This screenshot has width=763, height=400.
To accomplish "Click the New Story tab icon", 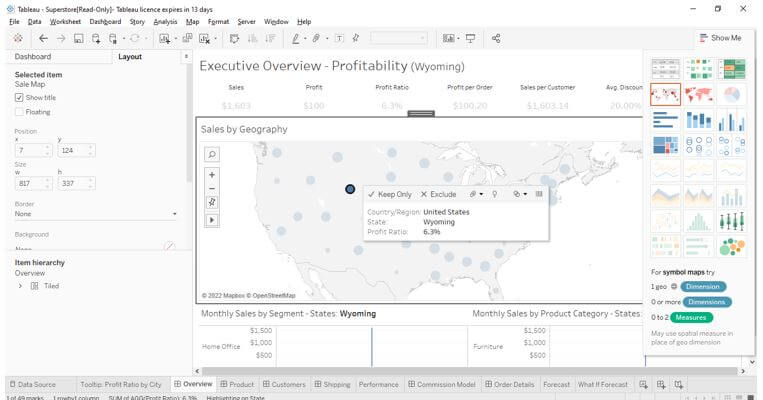I will tap(679, 384).
